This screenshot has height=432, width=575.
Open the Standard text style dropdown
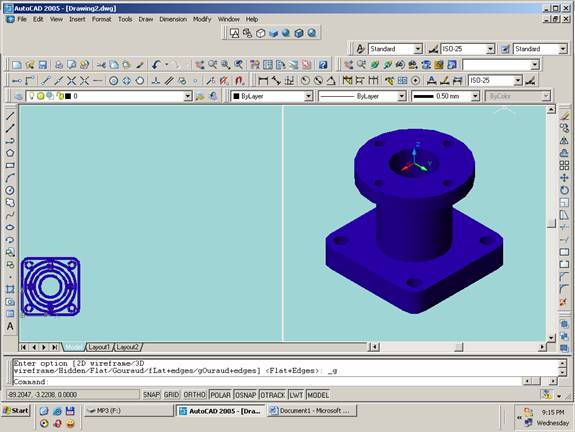click(x=418, y=49)
